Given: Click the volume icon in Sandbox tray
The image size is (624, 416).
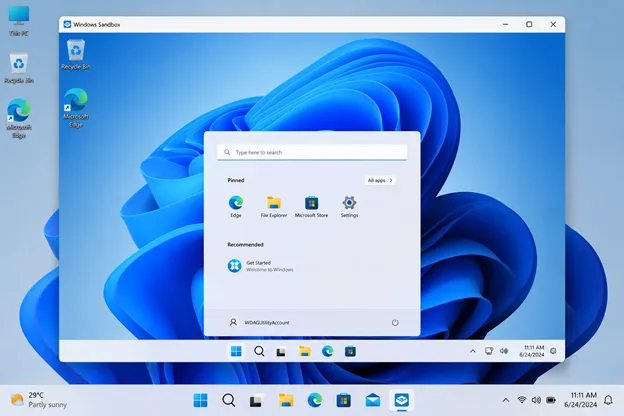Looking at the screenshot, I should click(504, 351).
